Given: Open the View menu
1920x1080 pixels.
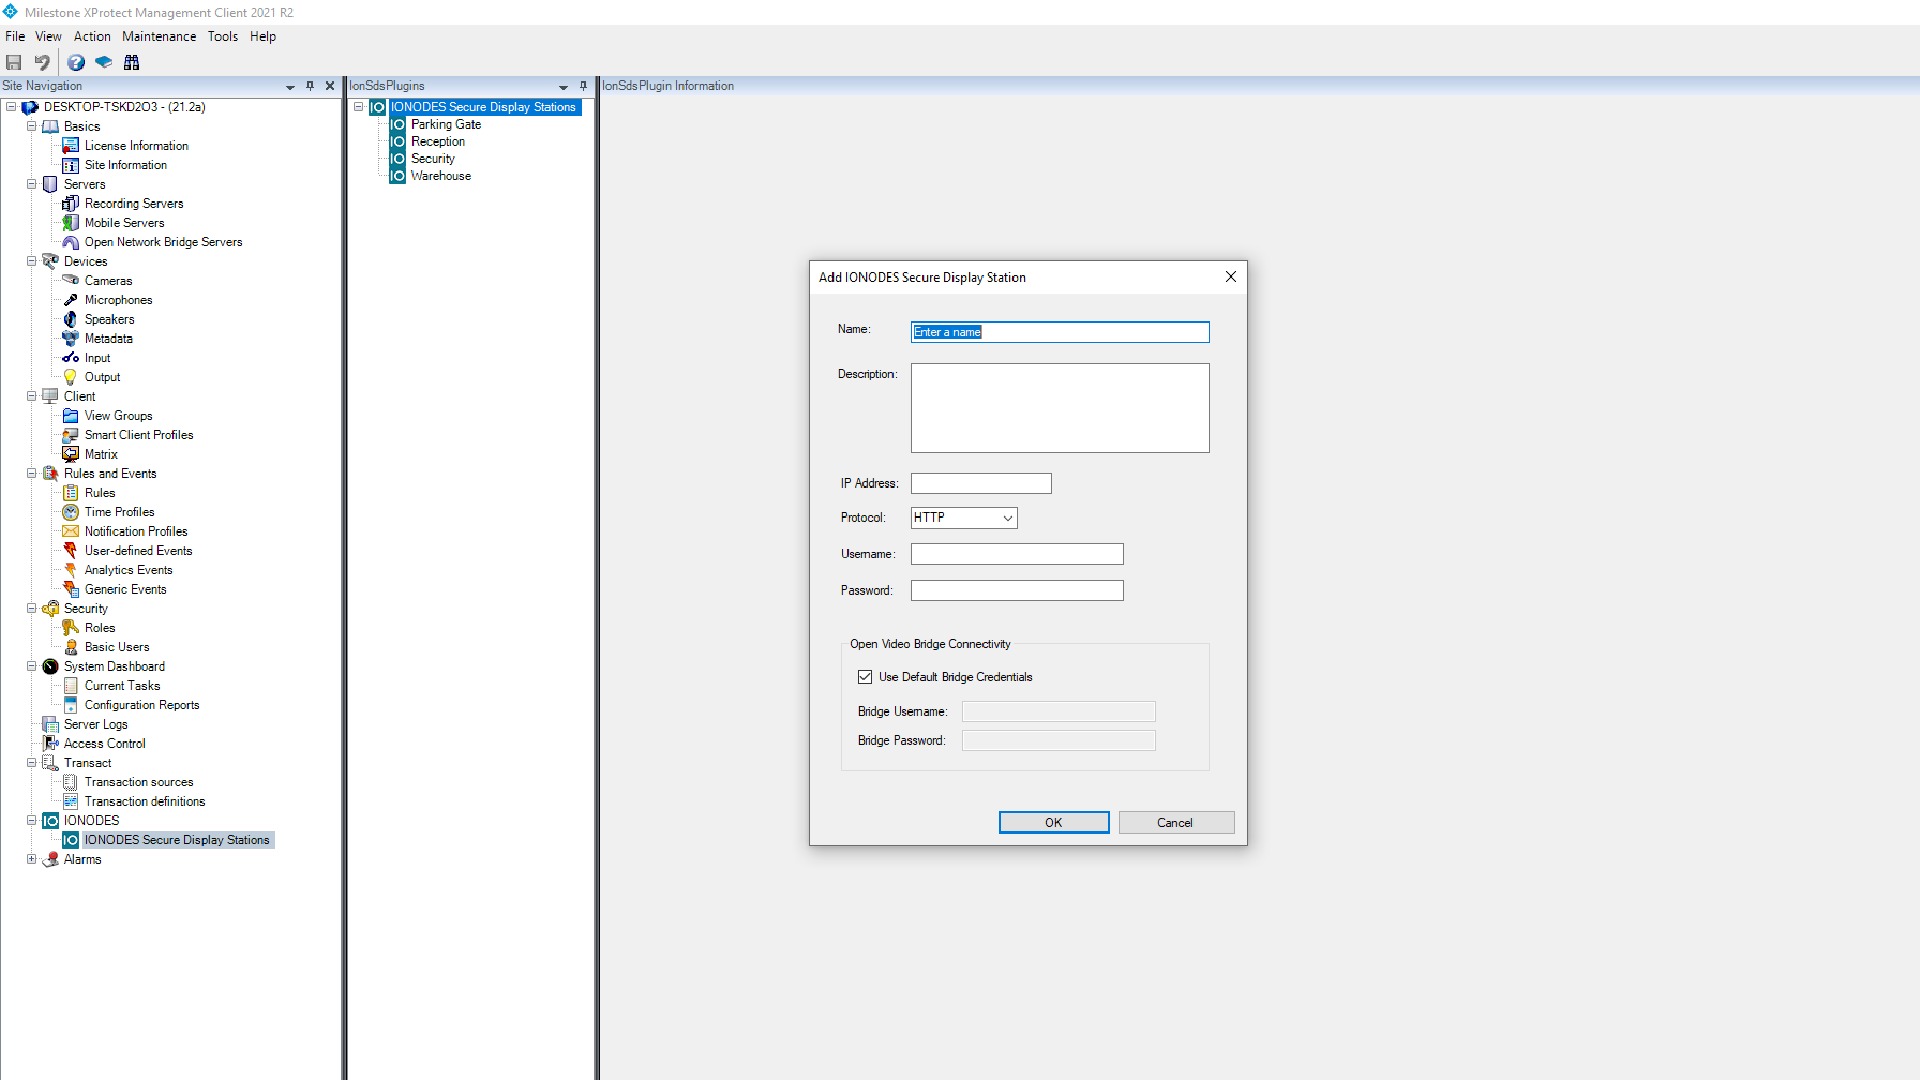Looking at the screenshot, I should tap(48, 37).
